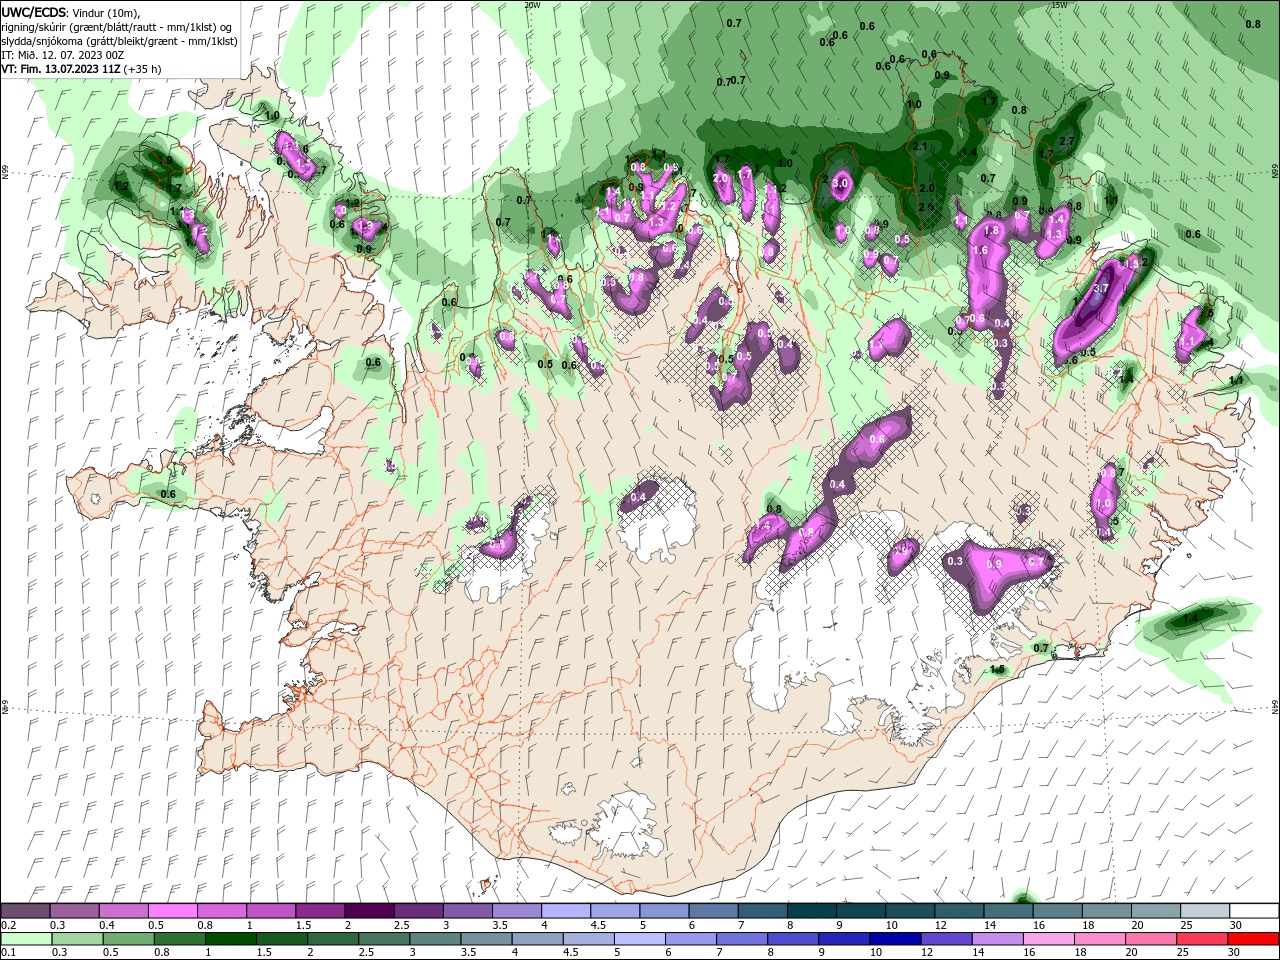The width and height of the screenshot is (1280, 960).
Task: Click the 15W longitude label at top edge
Action: point(1058,5)
